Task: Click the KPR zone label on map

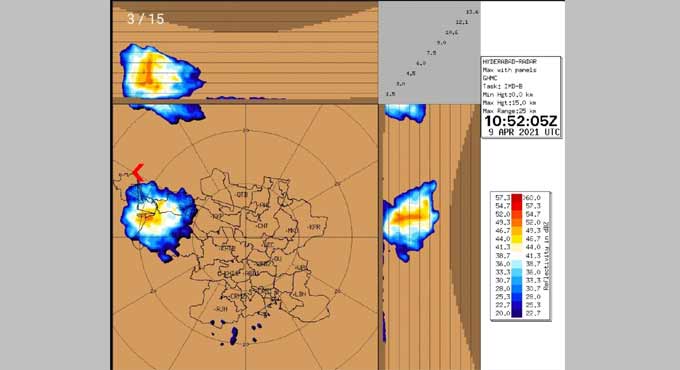Action: (x=314, y=227)
